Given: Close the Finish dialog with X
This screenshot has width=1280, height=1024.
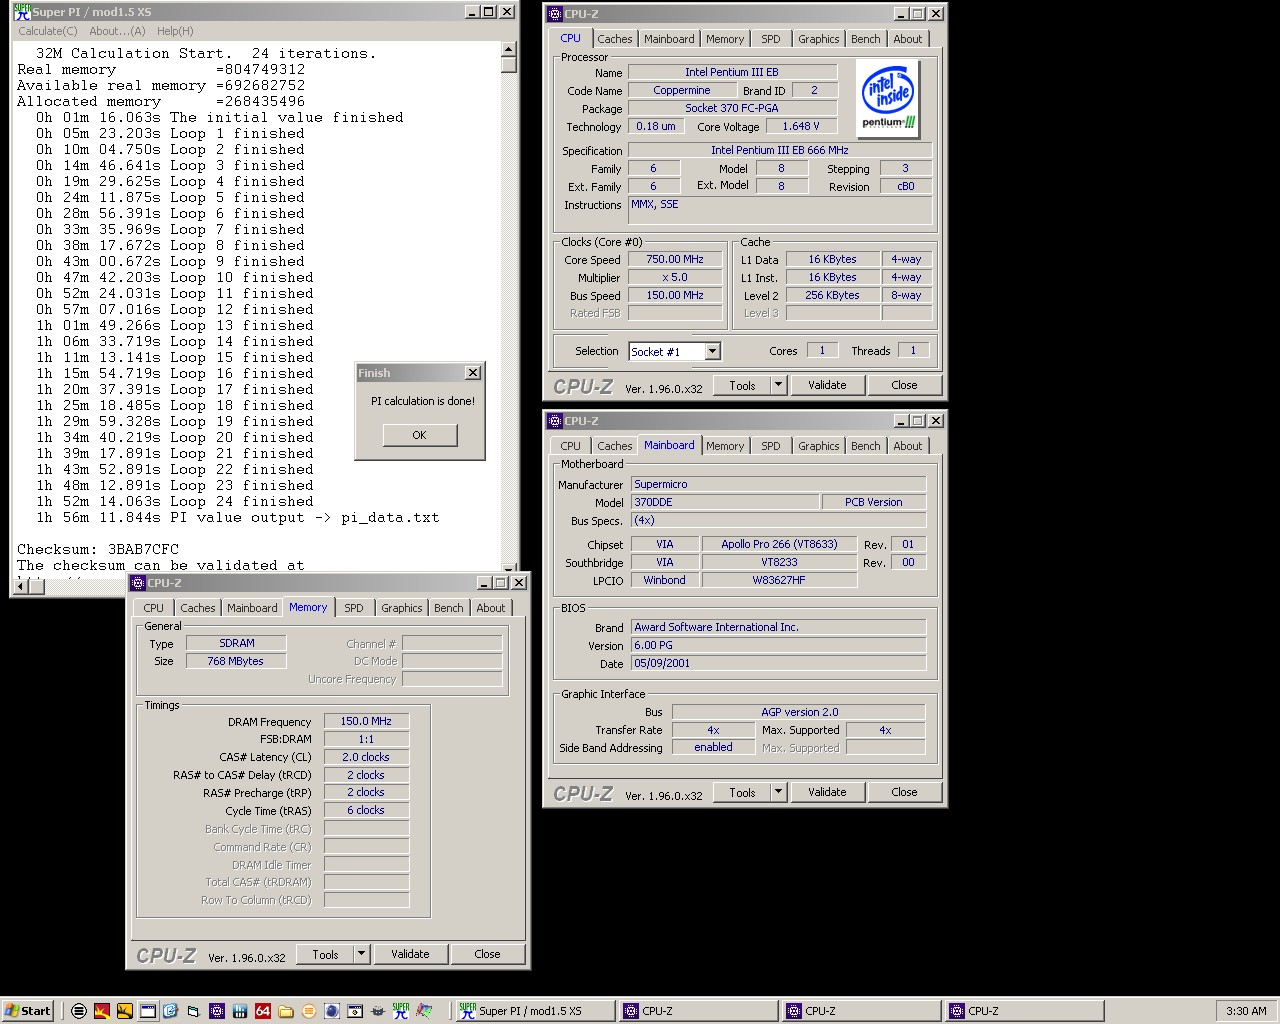Looking at the screenshot, I should click(473, 373).
